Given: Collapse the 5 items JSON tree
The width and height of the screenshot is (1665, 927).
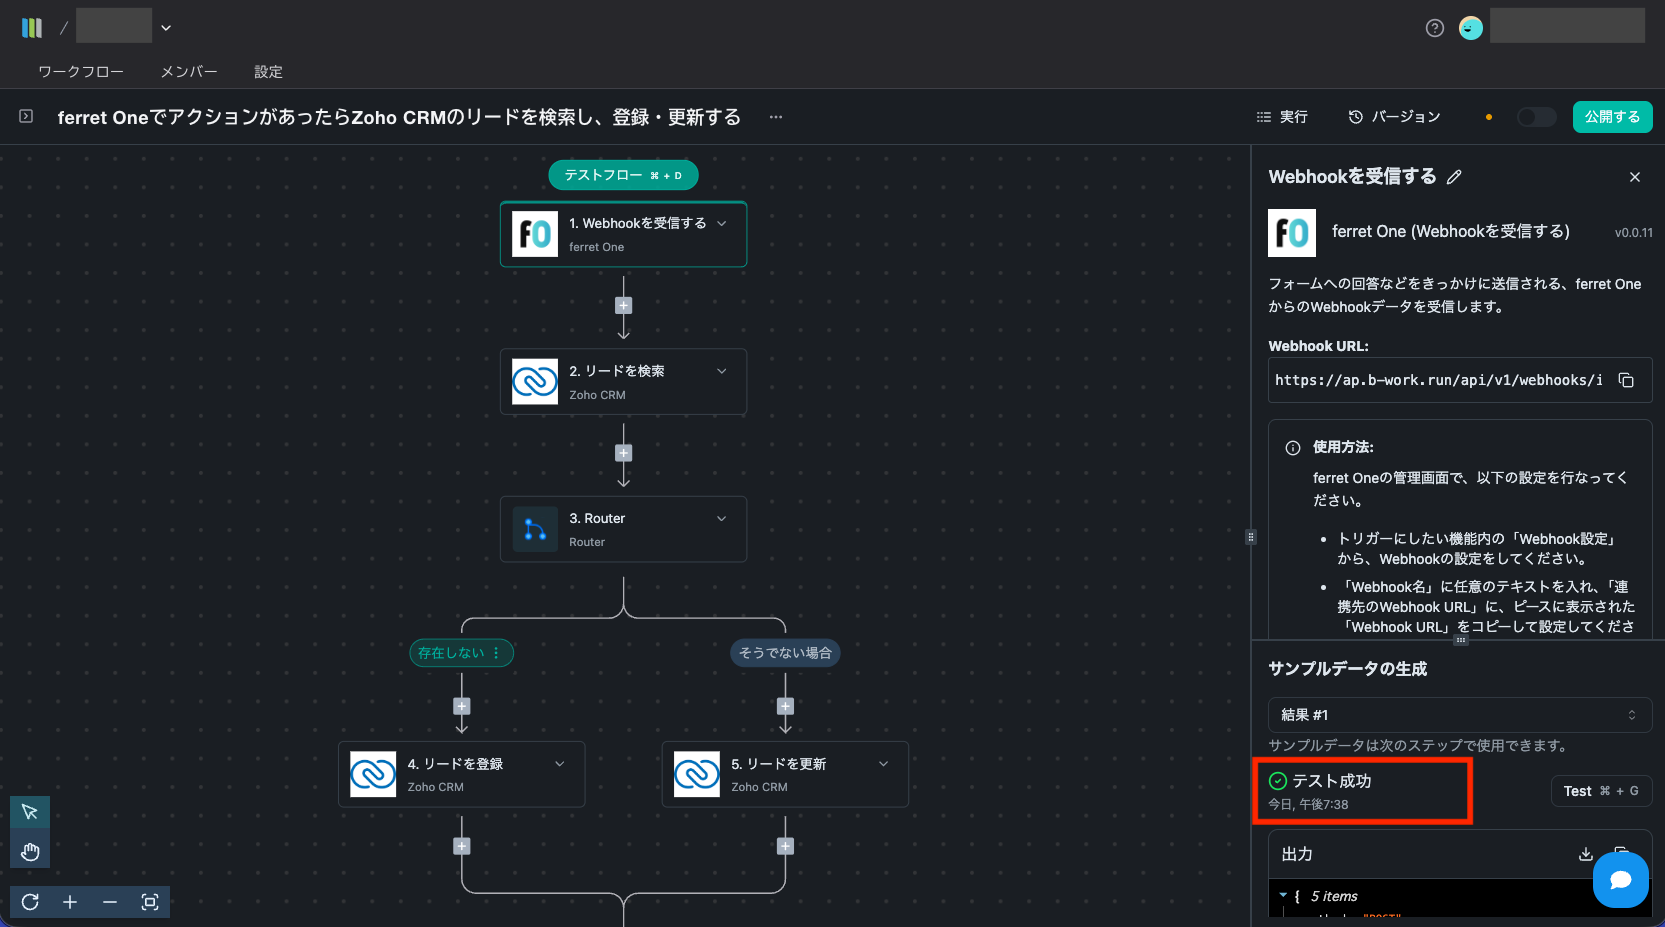Looking at the screenshot, I should 1283,896.
